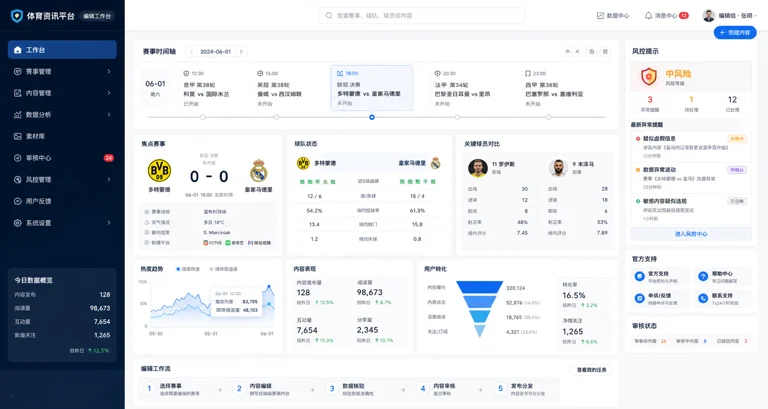Screen dimensions: 768x409
Task: Click the 赛事管理 shield icon in sidebar
Action: (x=18, y=72)
